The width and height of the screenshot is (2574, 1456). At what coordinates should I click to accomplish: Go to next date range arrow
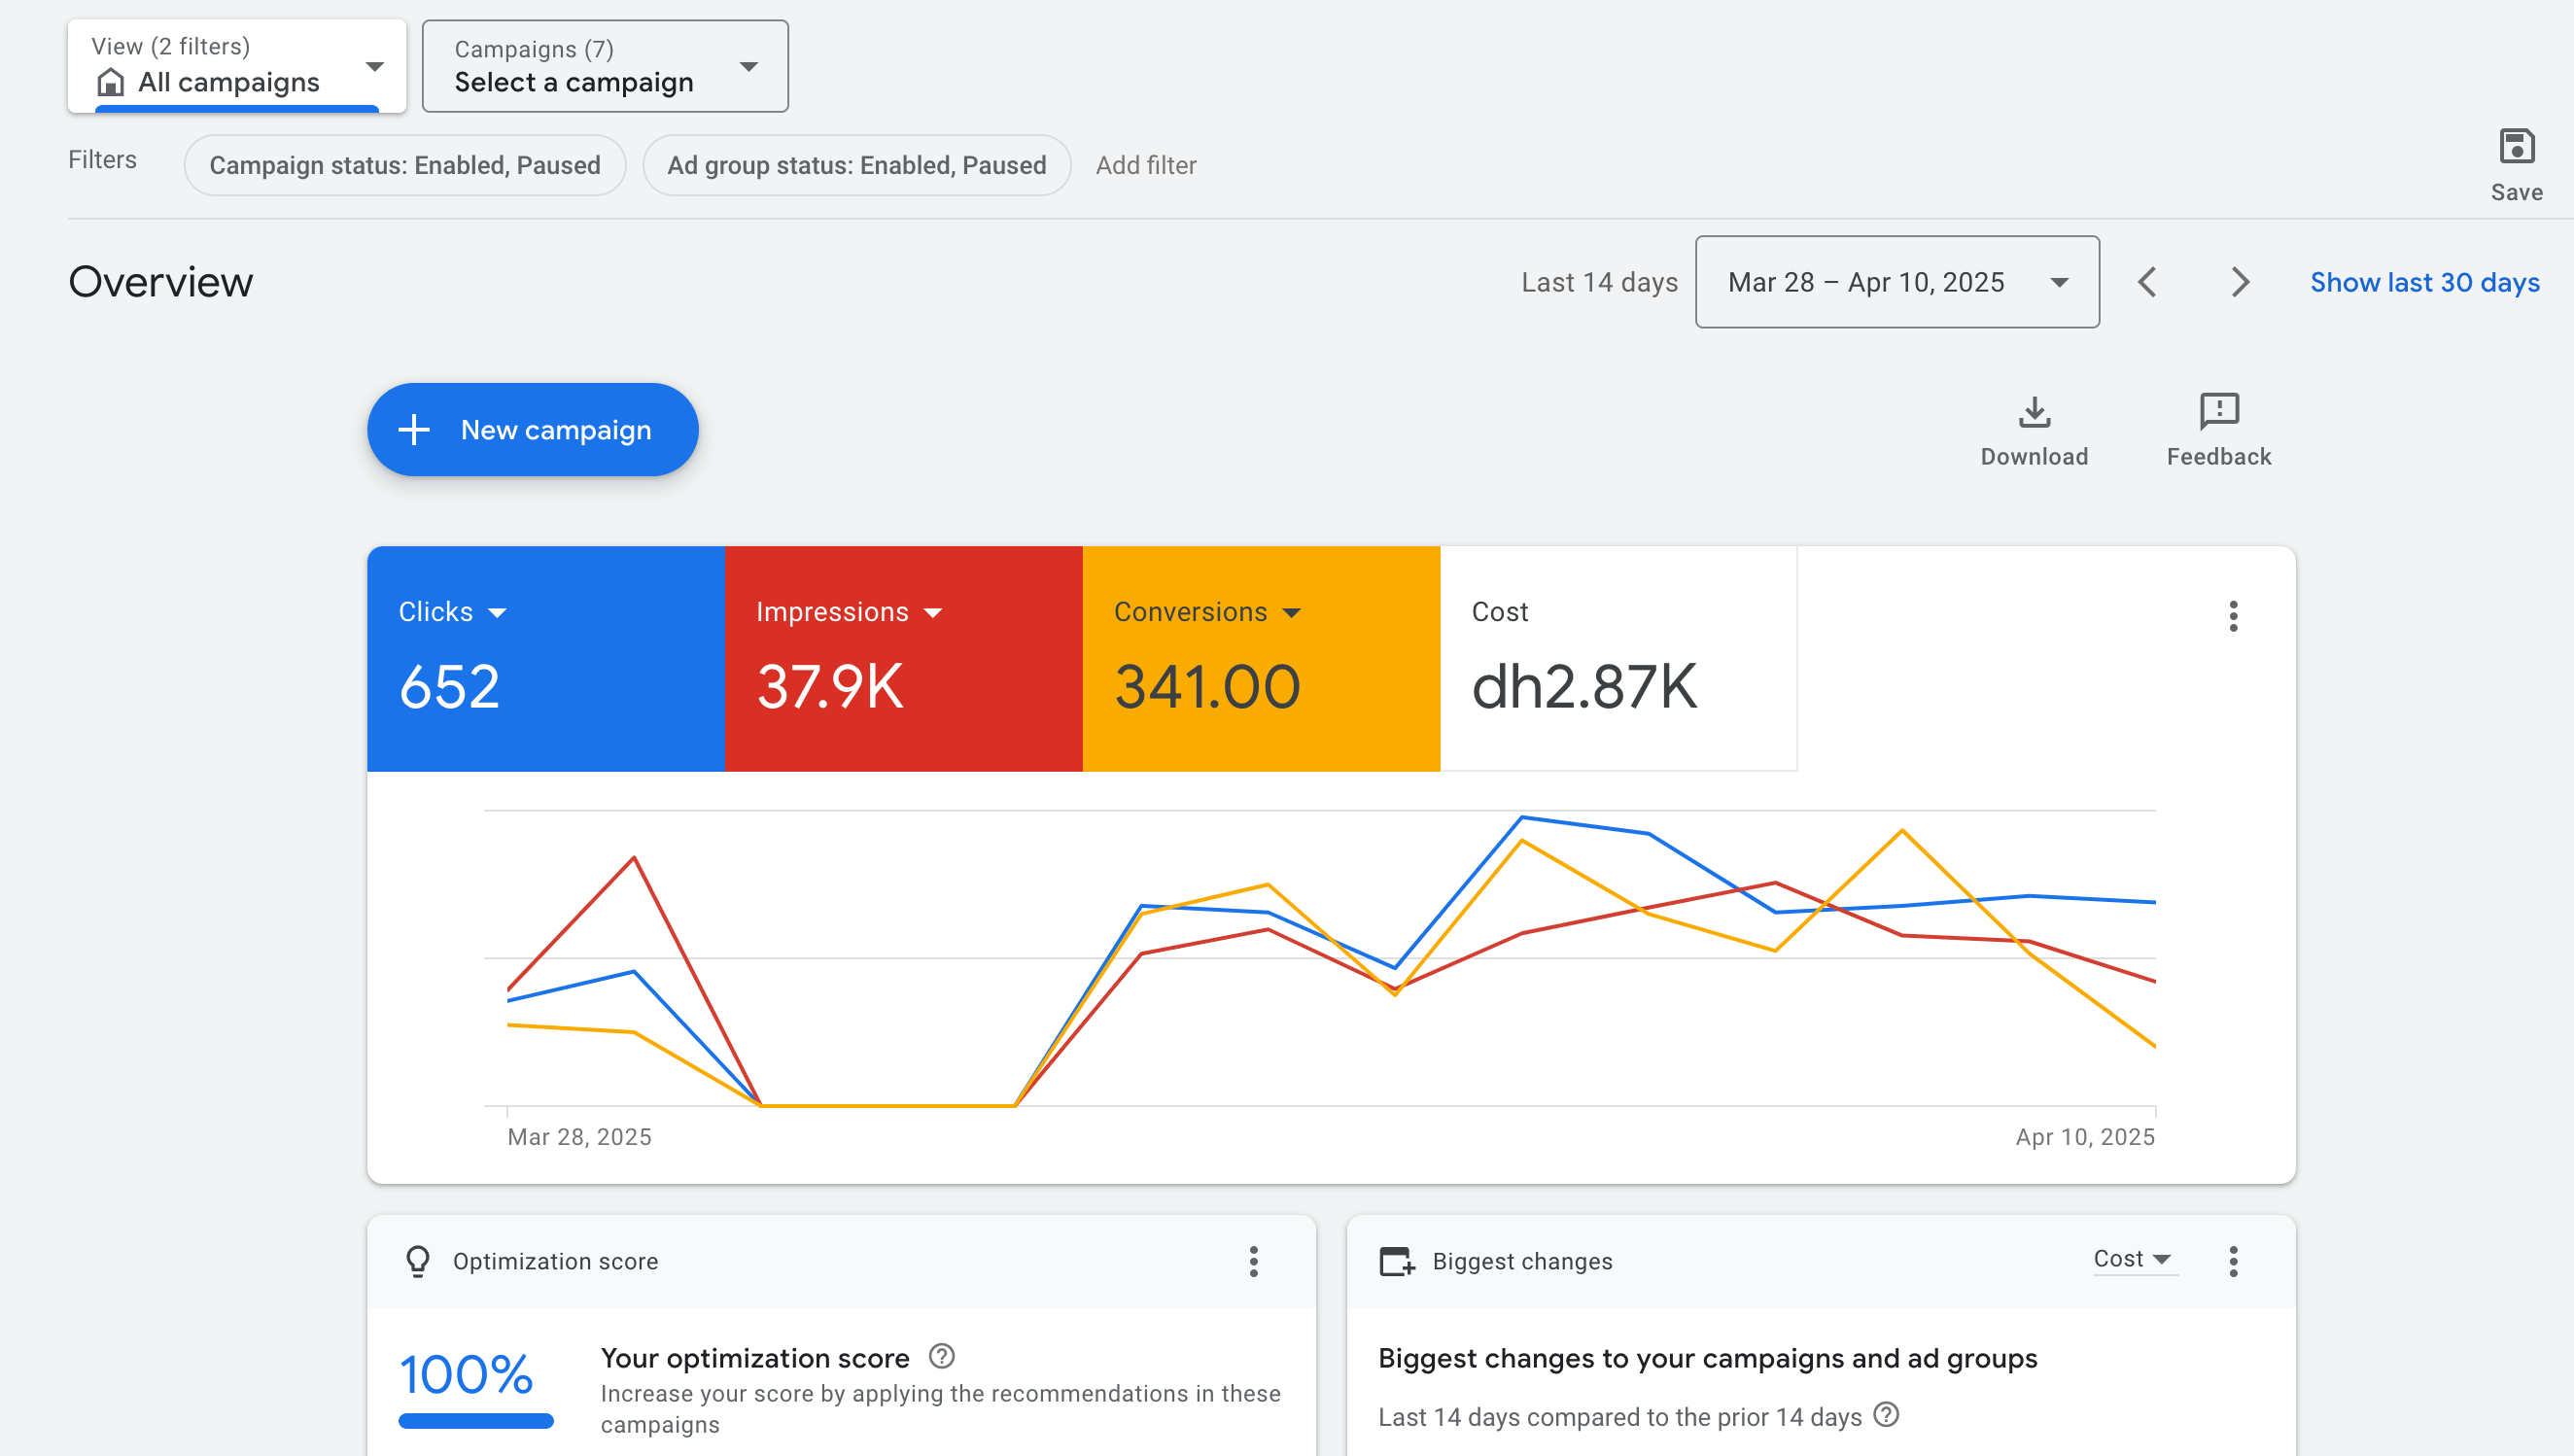[2239, 283]
